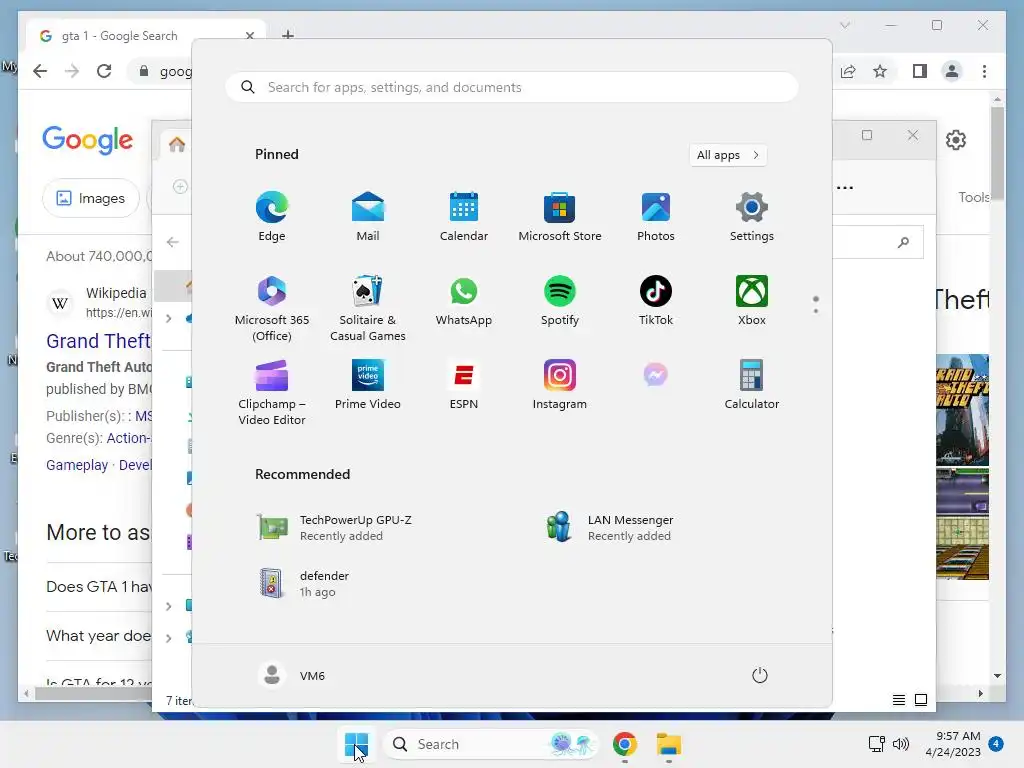Click the Home icon in File Explorer tab
This screenshot has width=1024, height=768.
[177, 144]
